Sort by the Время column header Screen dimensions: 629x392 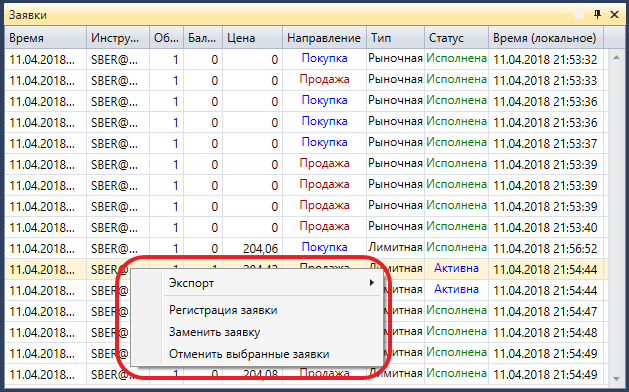(x=45, y=38)
